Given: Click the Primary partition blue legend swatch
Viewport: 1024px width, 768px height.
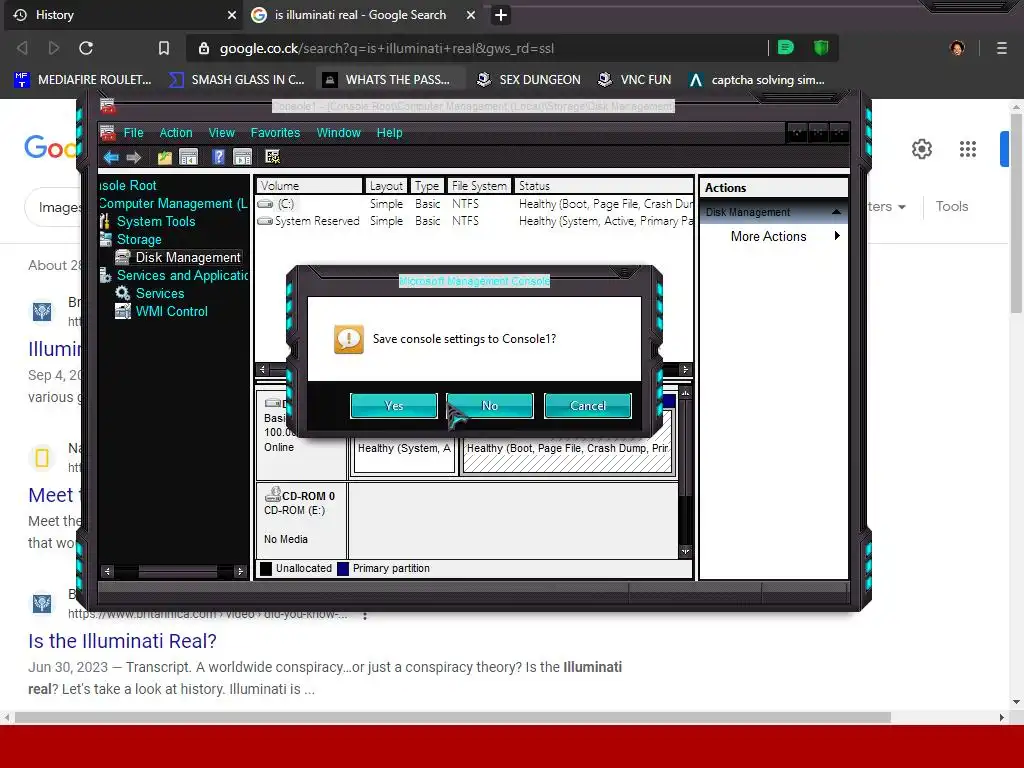Looking at the screenshot, I should click(343, 568).
